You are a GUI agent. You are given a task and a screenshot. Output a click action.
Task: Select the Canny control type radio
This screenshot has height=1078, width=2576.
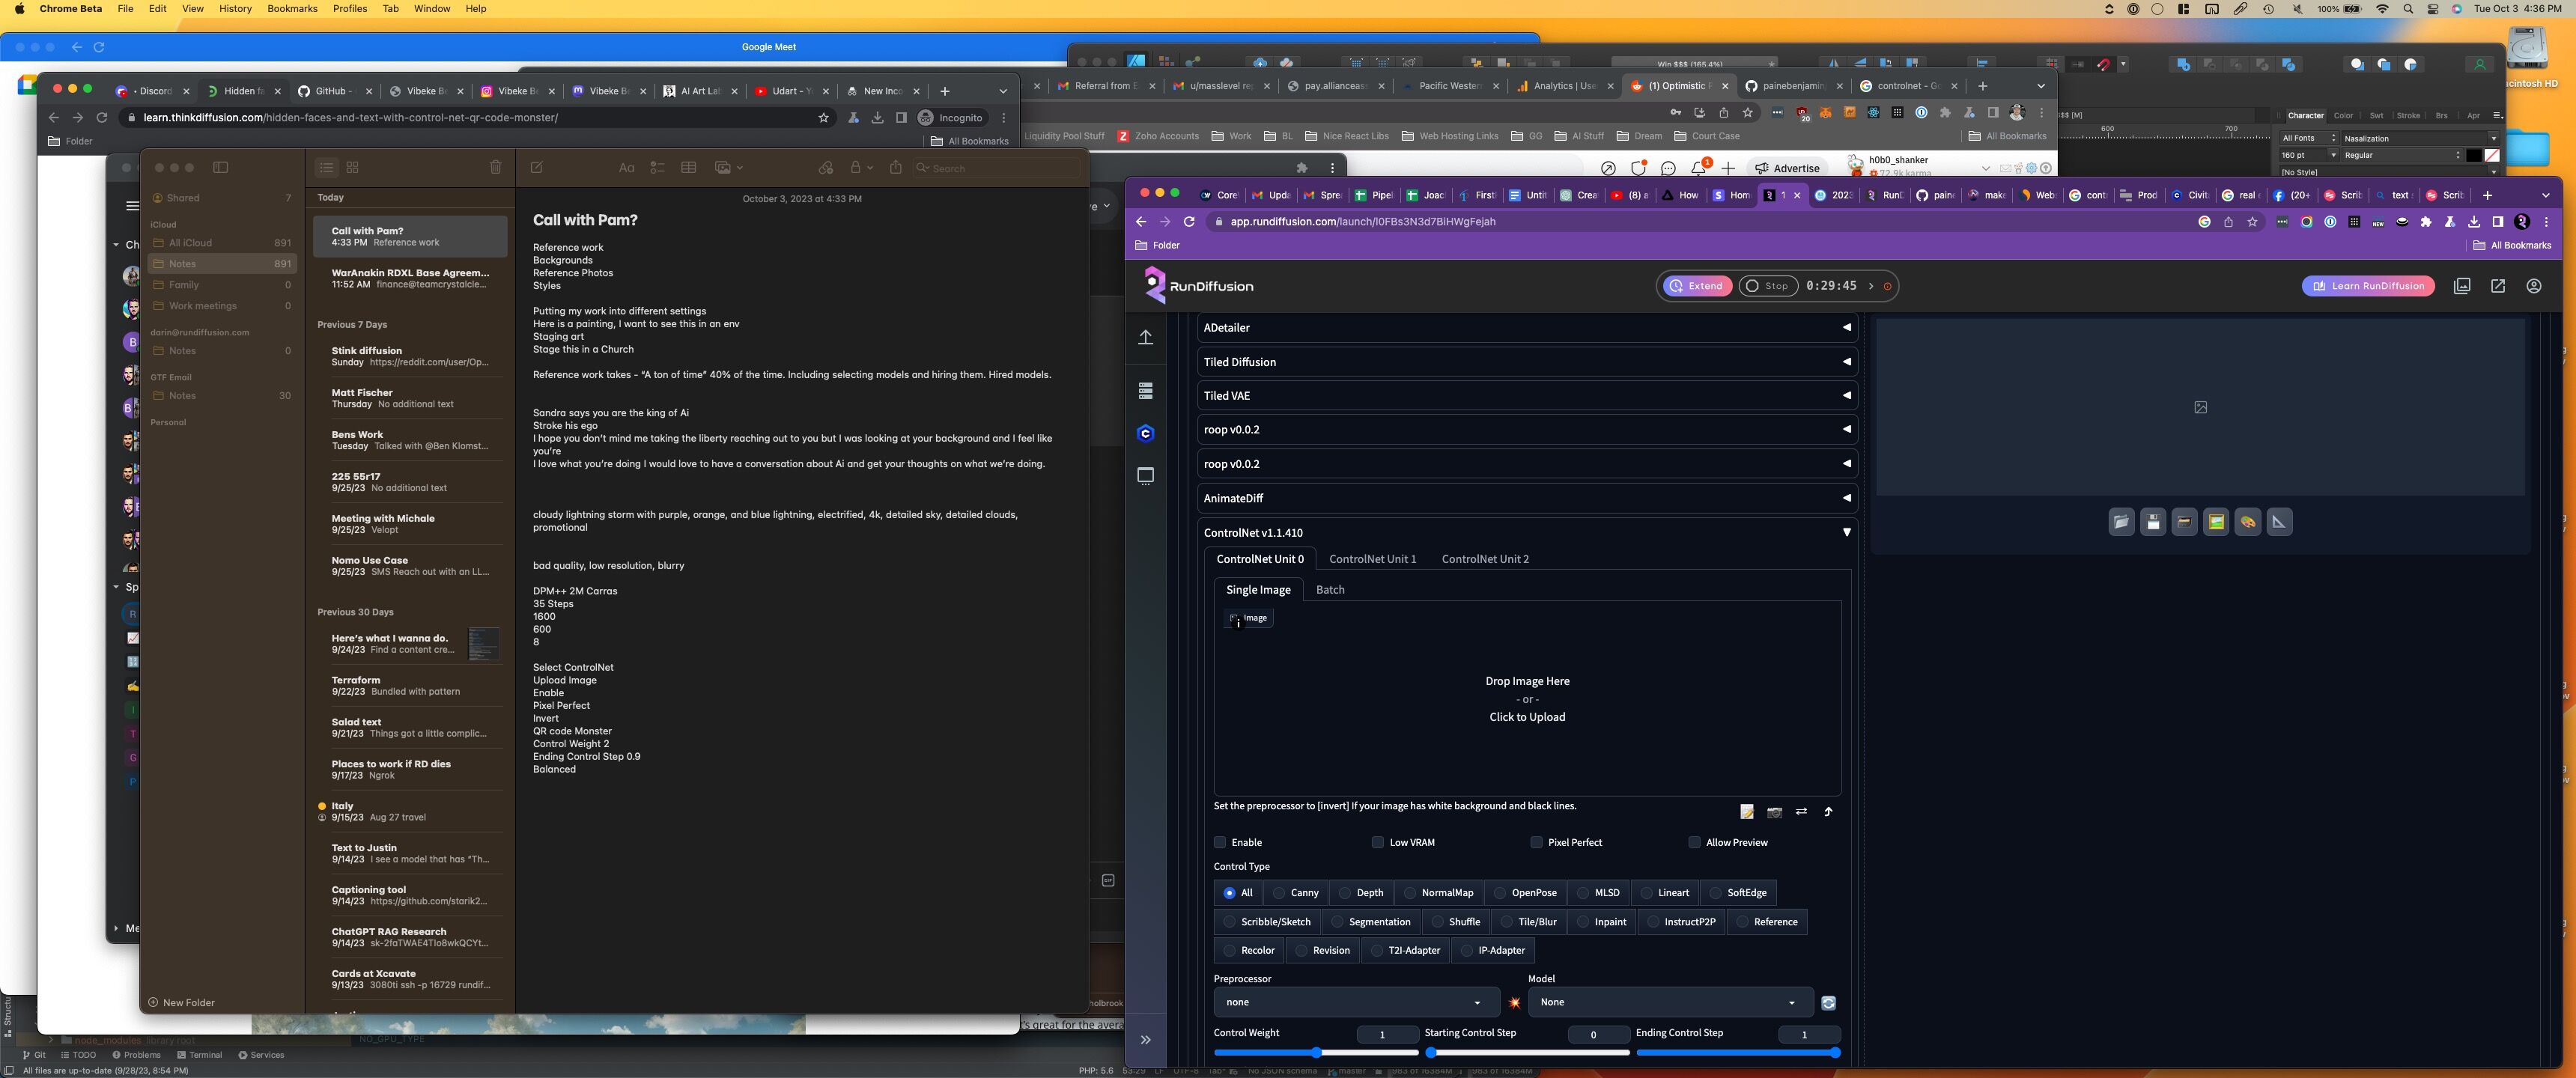pos(1279,893)
